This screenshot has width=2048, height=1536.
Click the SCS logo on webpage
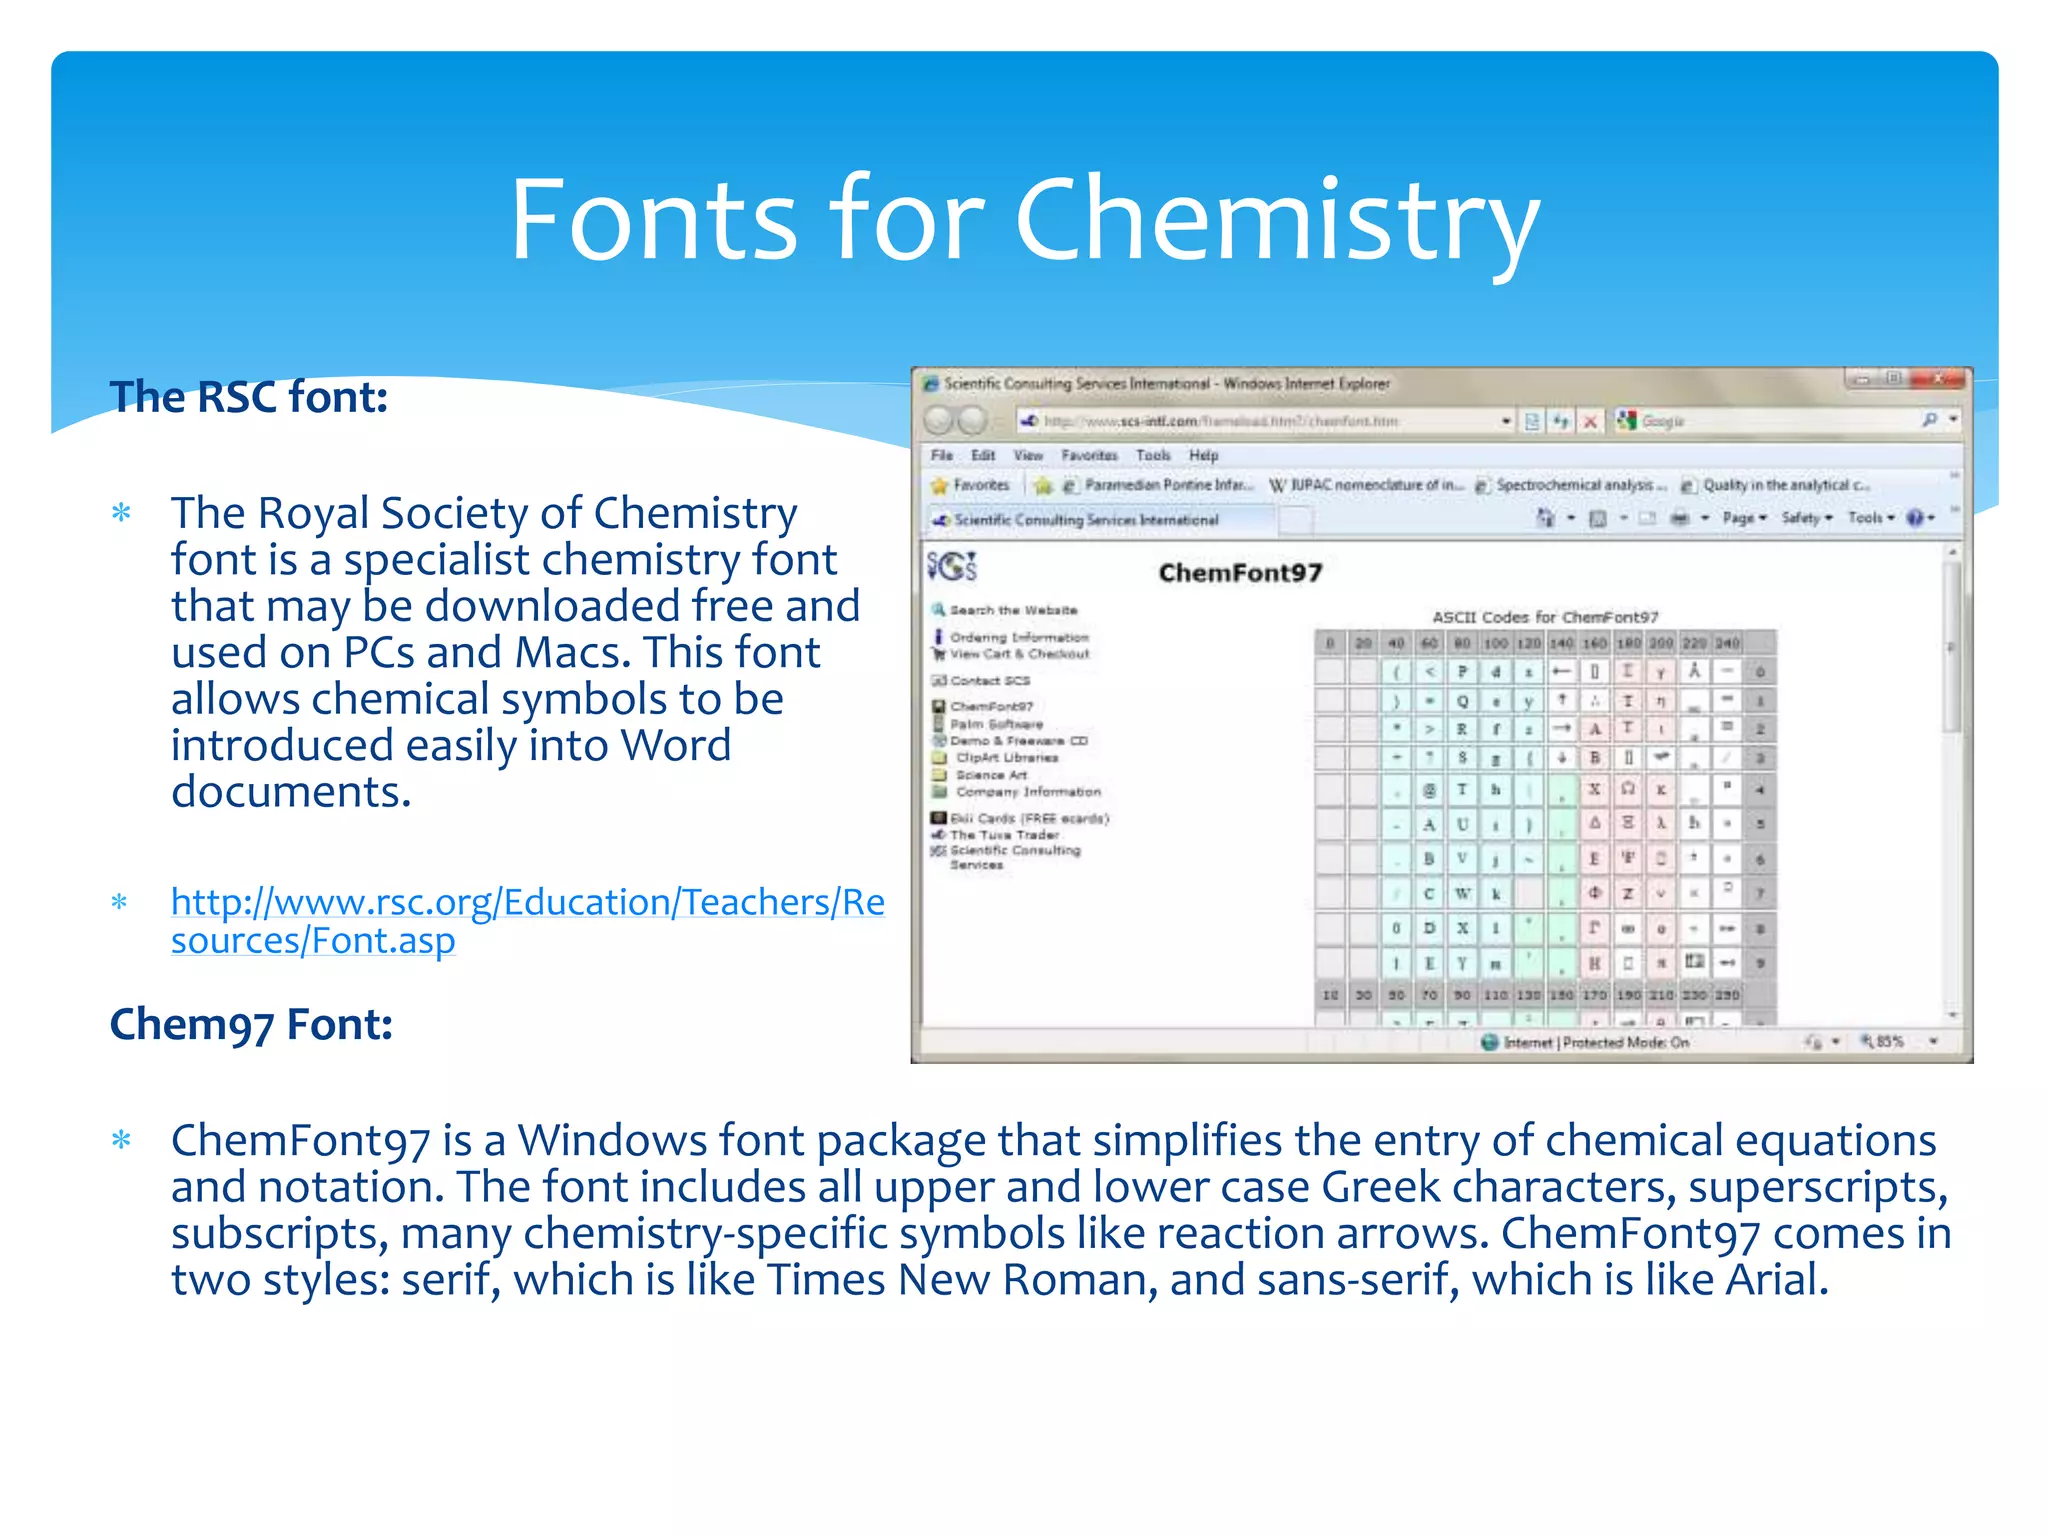[952, 567]
